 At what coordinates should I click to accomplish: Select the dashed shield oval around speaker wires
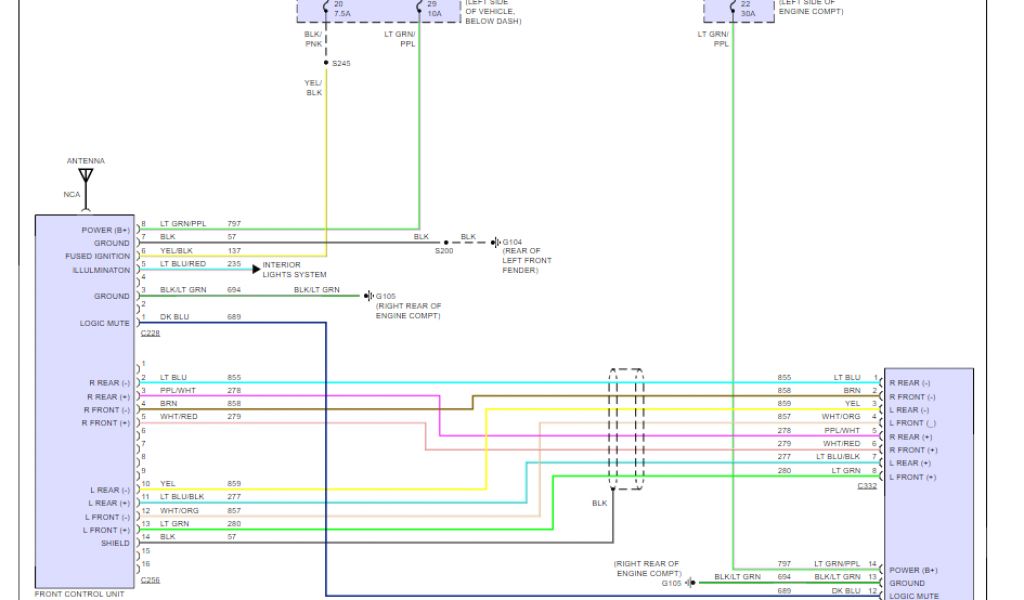point(627,428)
